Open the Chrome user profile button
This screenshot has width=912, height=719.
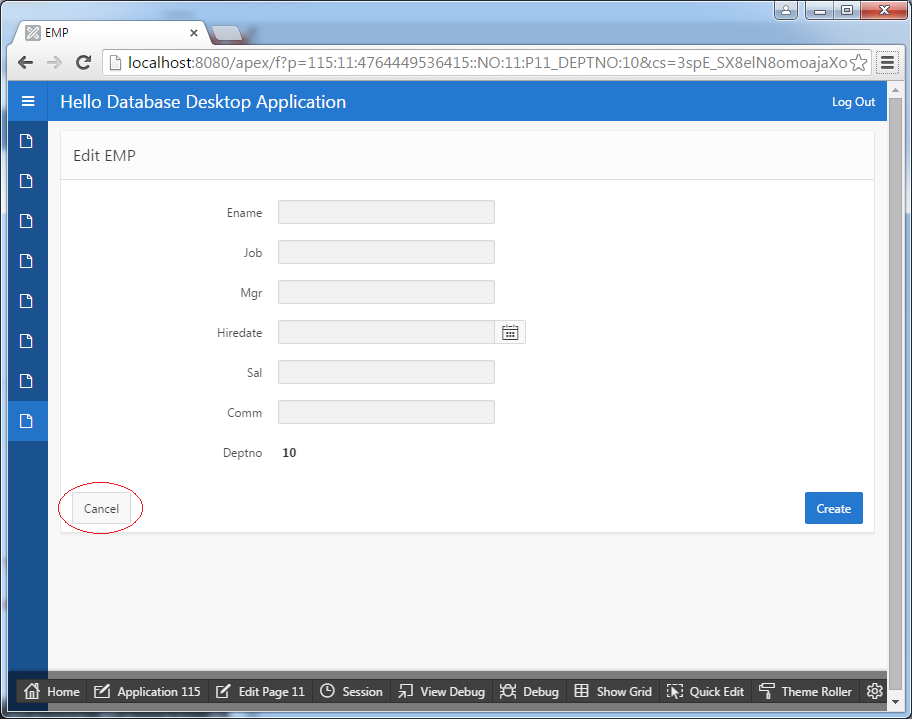pos(786,10)
